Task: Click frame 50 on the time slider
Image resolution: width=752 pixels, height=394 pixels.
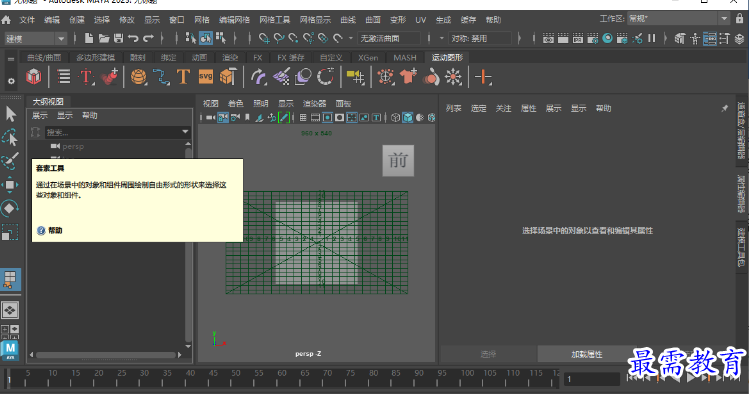Action: [x=237, y=378]
